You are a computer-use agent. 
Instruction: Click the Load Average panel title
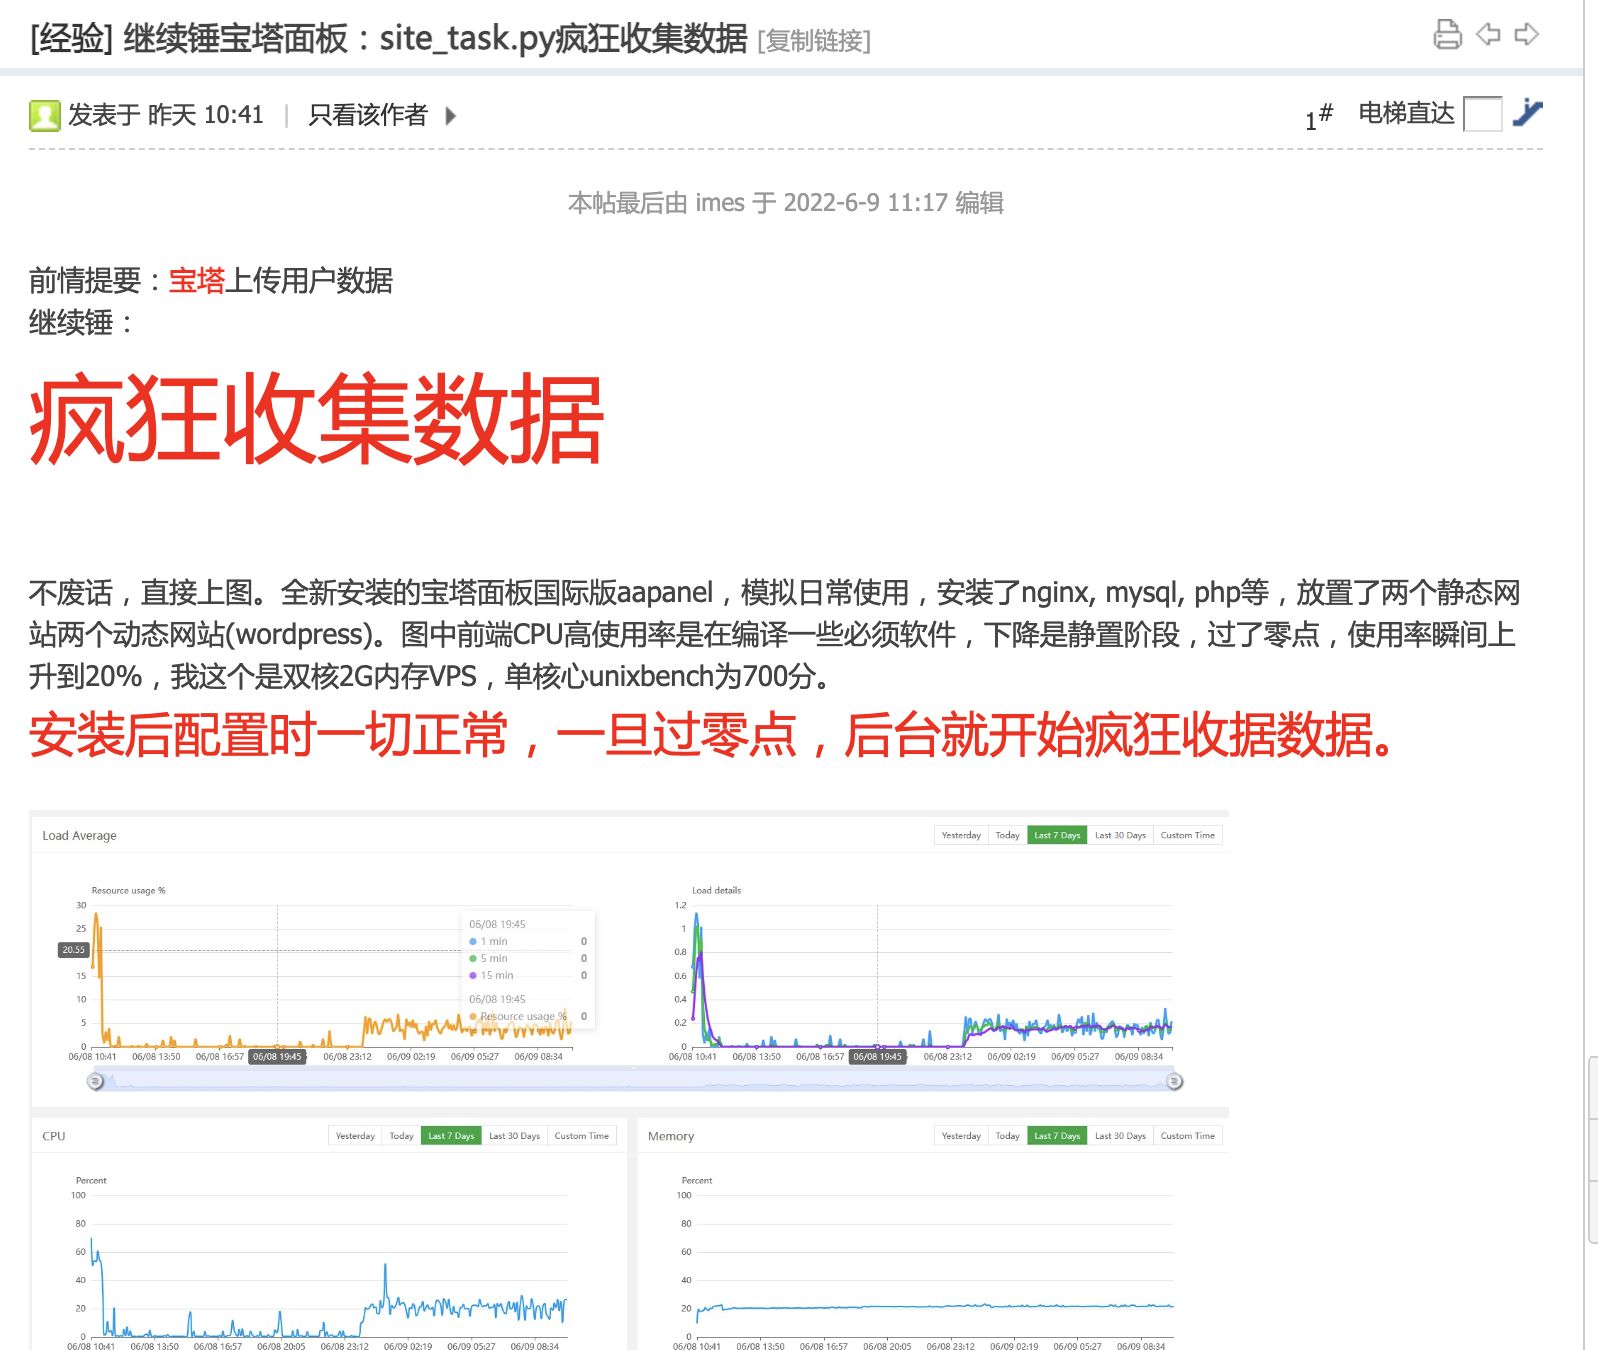pos(79,836)
